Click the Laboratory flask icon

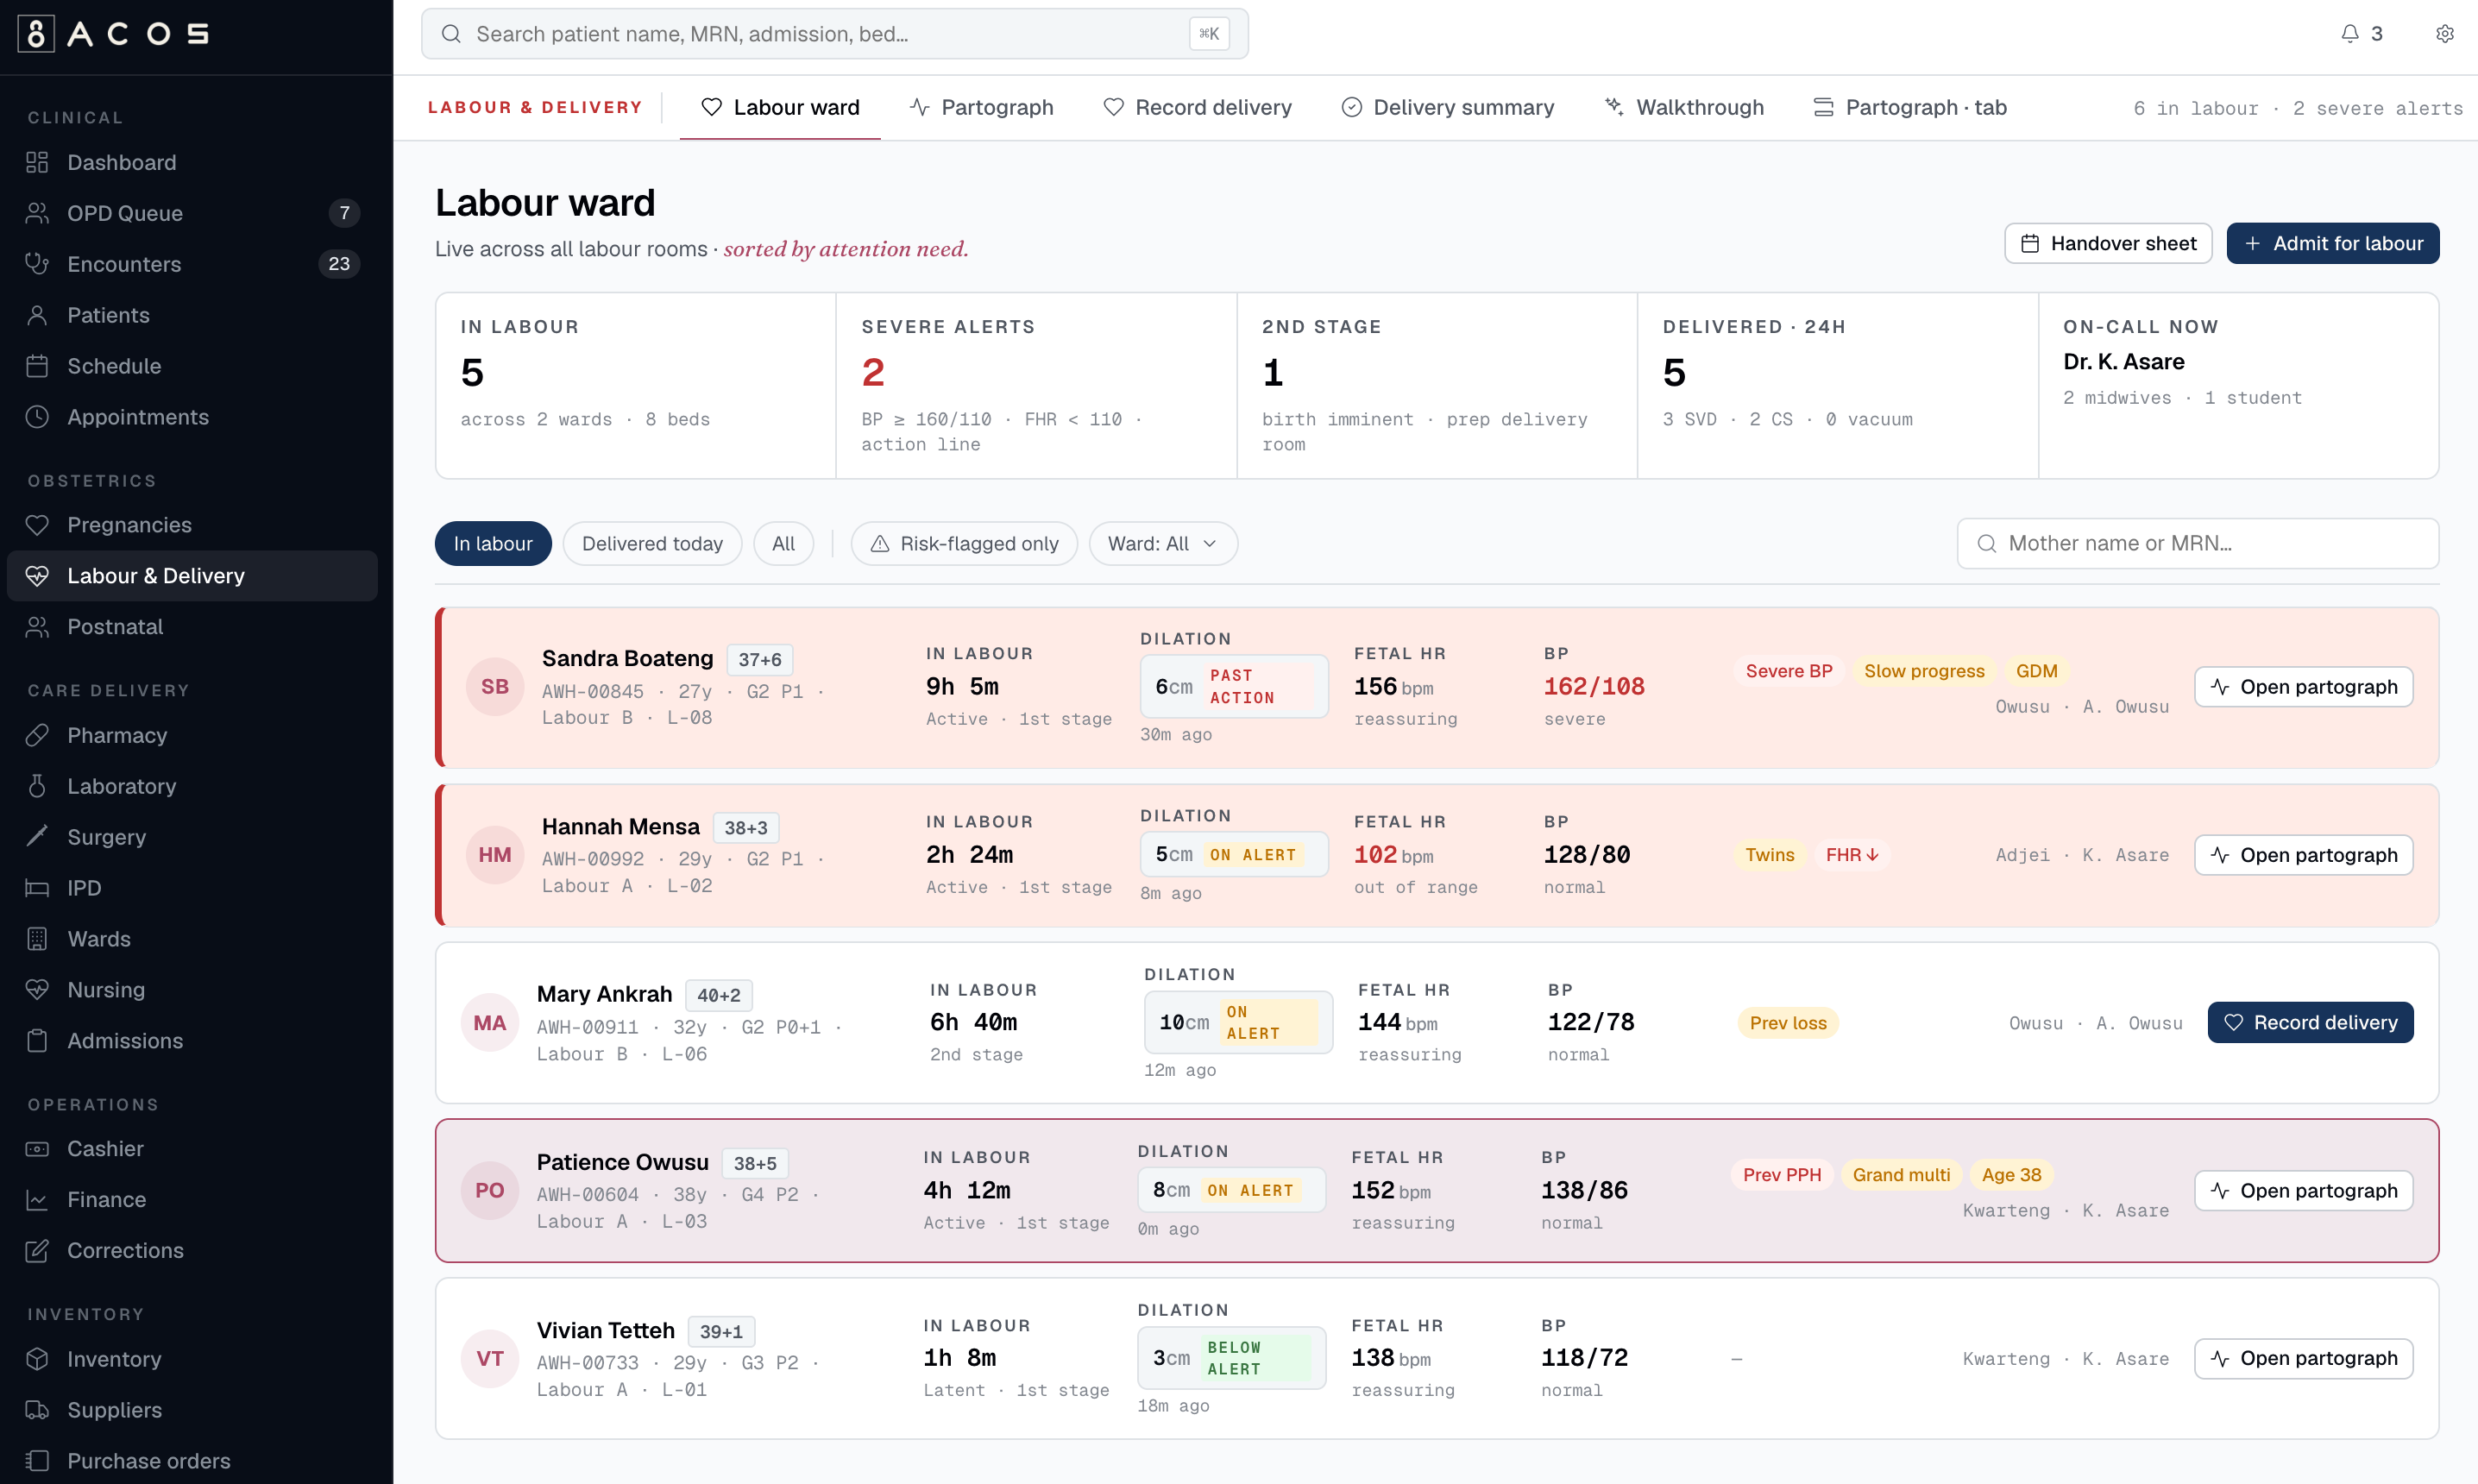[x=37, y=786]
